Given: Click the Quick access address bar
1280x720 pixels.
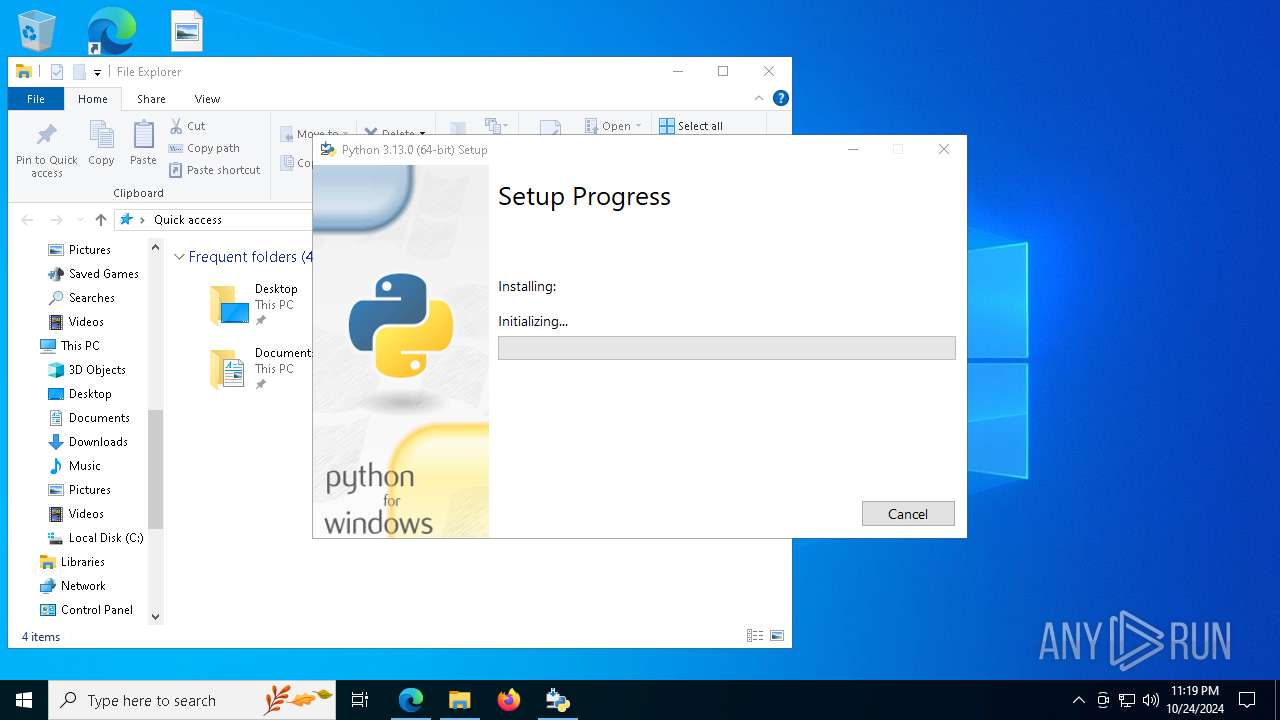Looking at the screenshot, I should [x=215, y=220].
